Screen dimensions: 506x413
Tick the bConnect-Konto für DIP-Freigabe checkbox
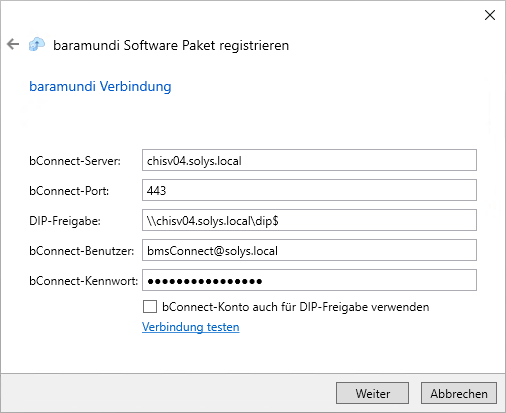click(x=150, y=307)
